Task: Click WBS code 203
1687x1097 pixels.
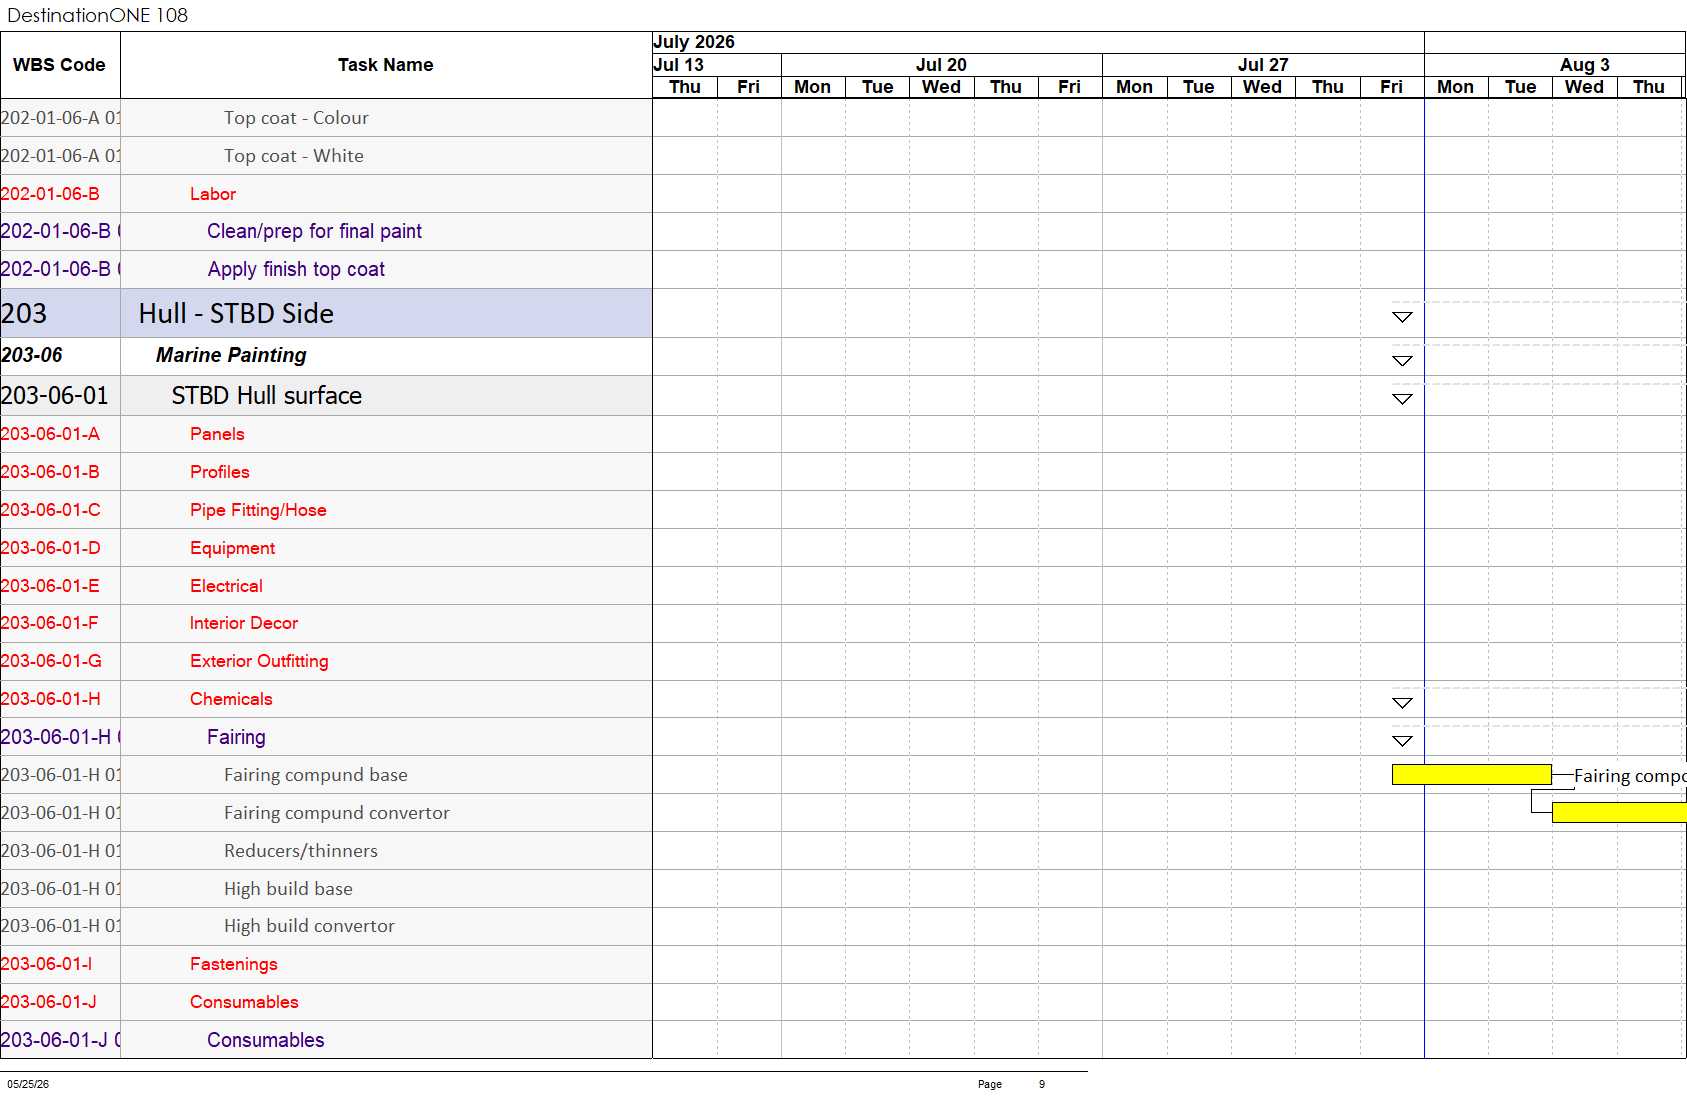Action: click(24, 313)
